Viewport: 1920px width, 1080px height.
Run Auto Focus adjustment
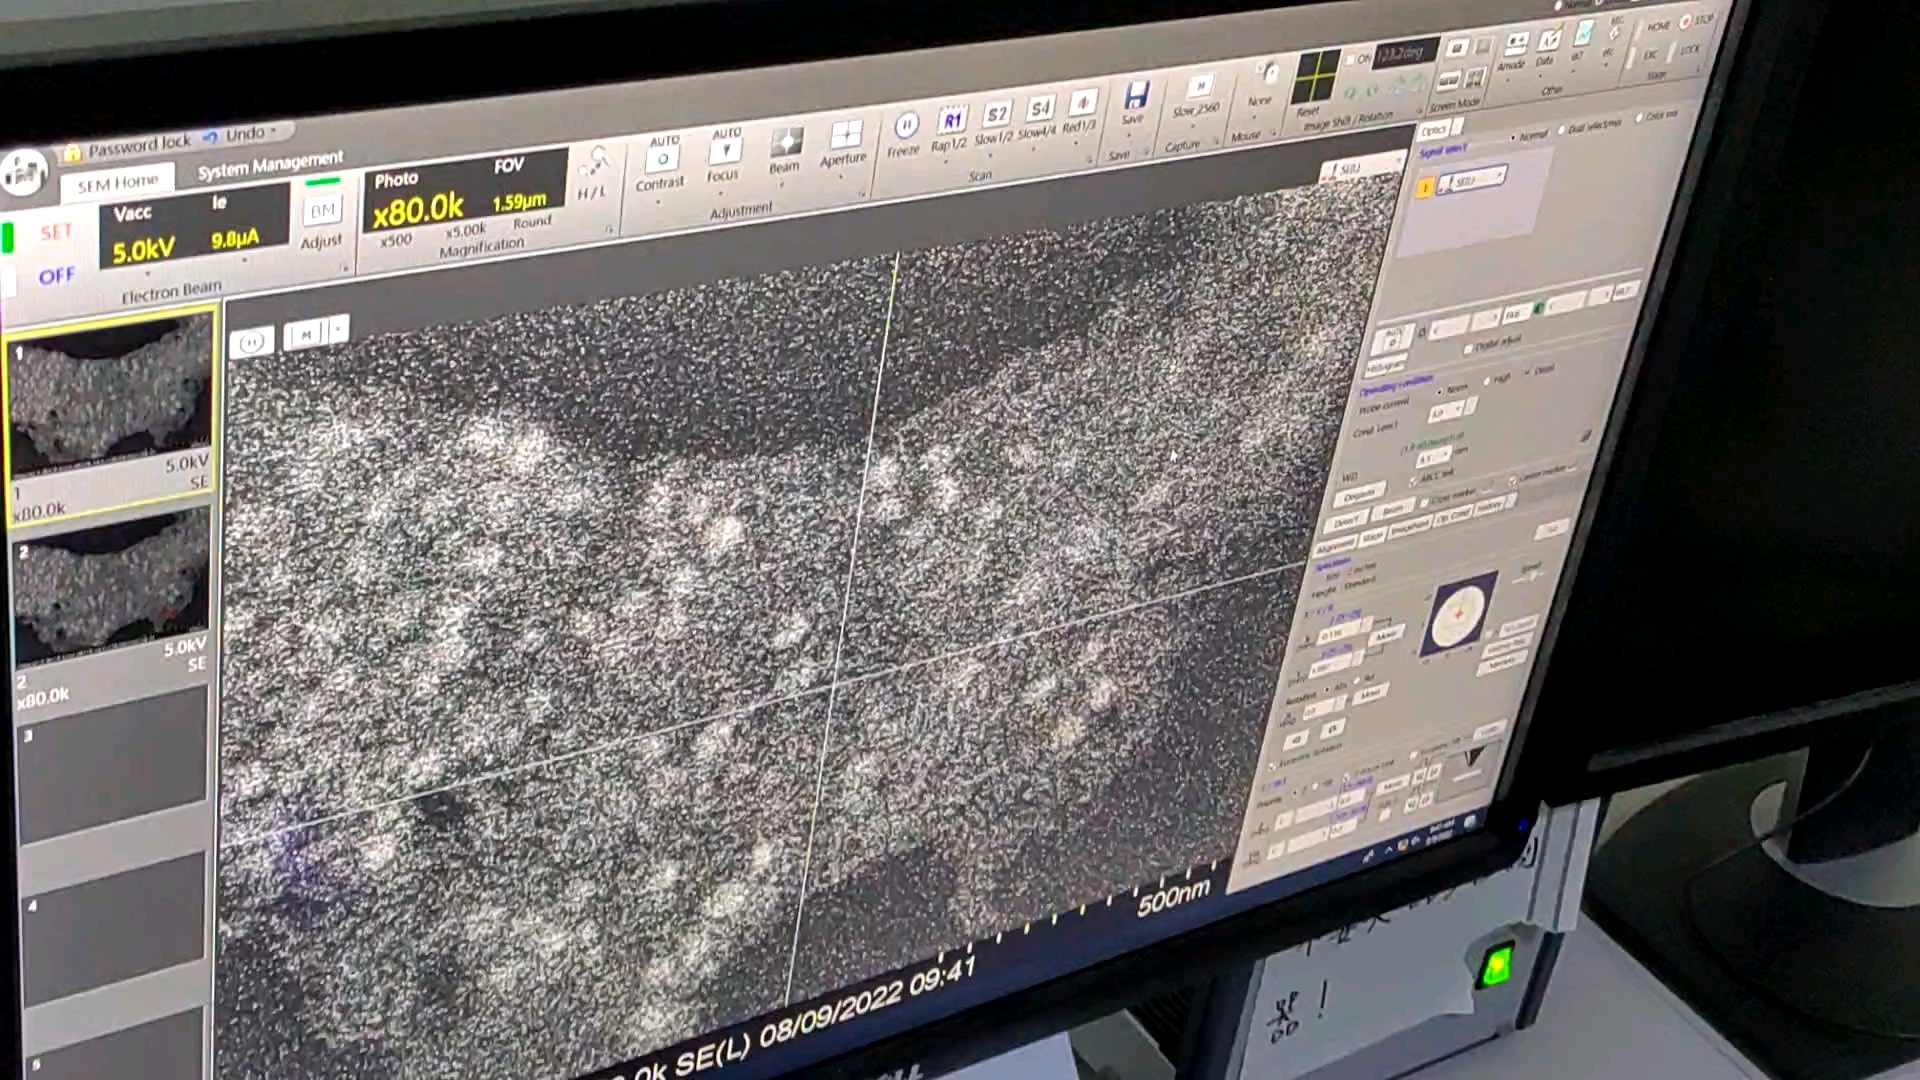725,151
